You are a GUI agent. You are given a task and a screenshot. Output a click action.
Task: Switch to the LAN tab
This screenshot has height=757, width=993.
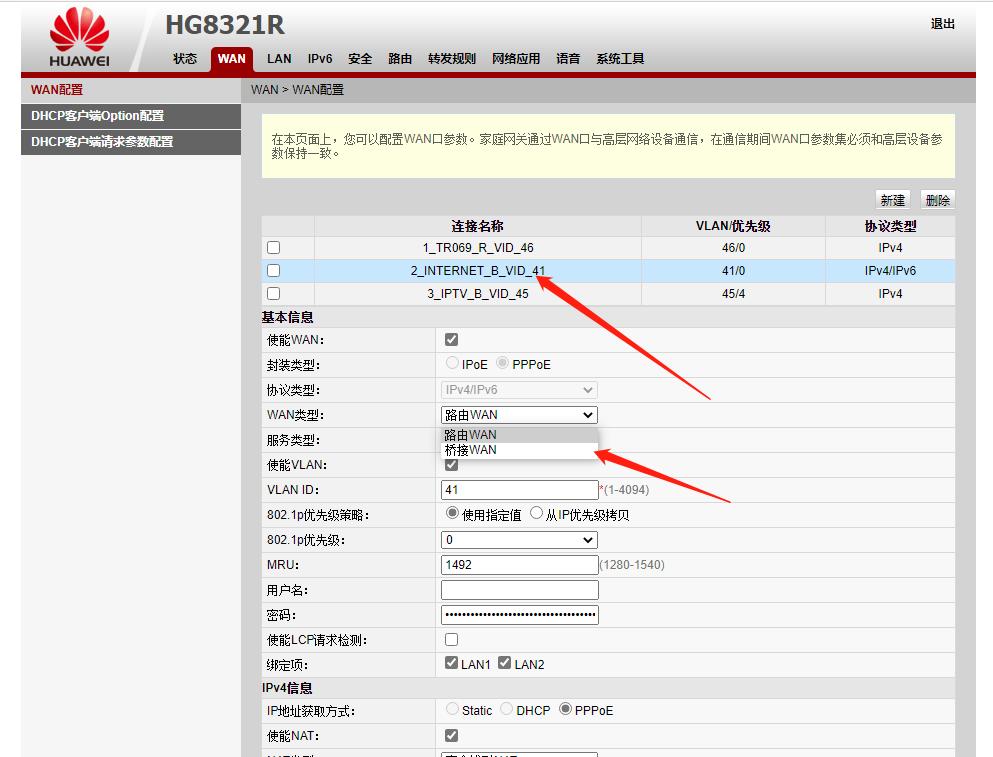pos(279,58)
